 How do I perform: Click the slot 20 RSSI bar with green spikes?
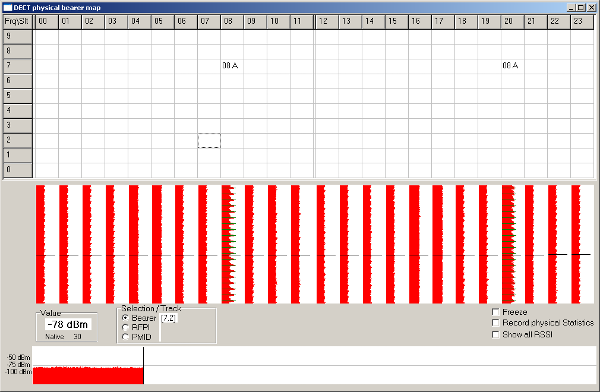click(509, 244)
